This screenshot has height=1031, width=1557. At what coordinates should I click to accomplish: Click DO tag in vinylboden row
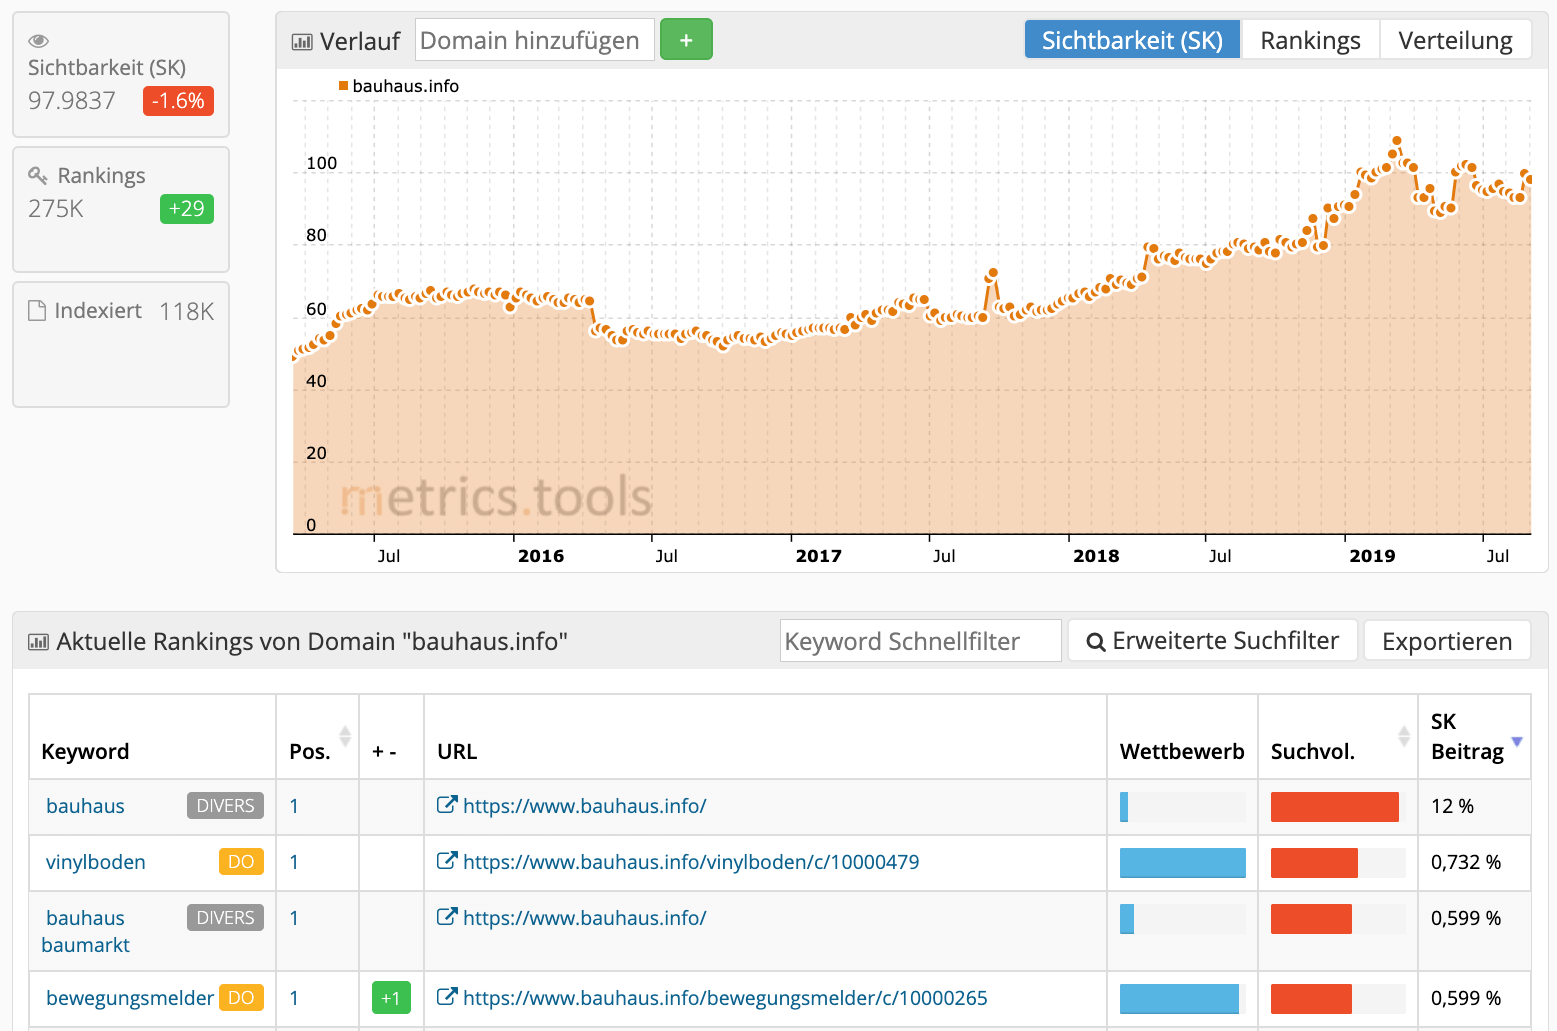[x=241, y=862]
